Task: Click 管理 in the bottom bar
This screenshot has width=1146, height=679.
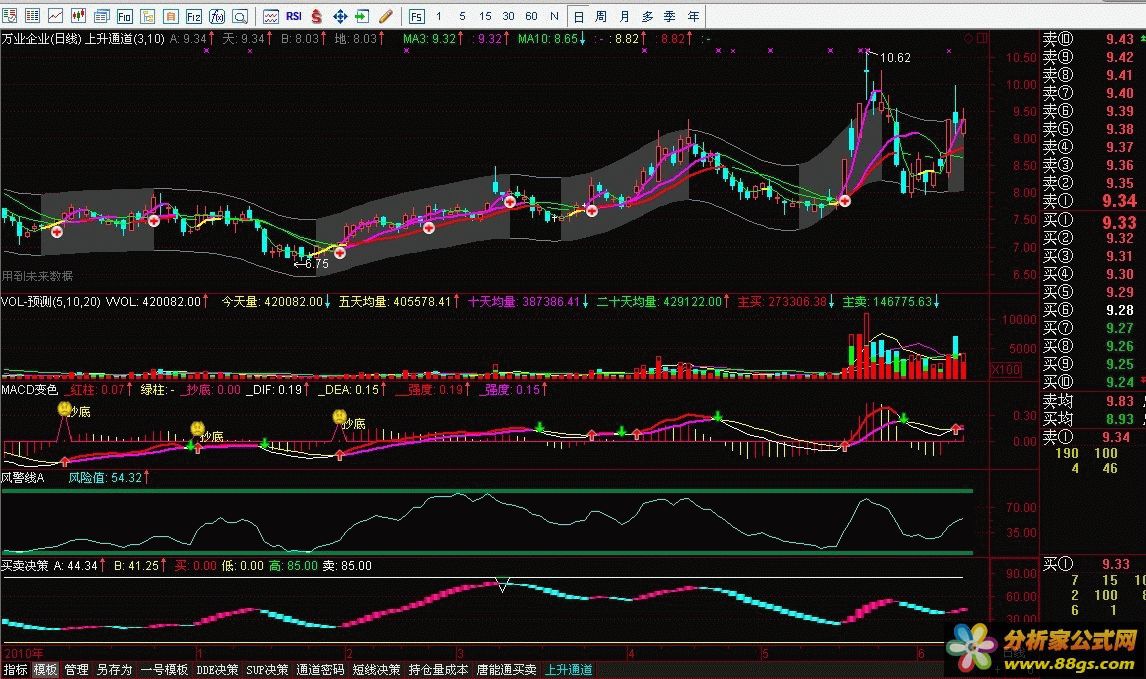Action: click(x=76, y=669)
